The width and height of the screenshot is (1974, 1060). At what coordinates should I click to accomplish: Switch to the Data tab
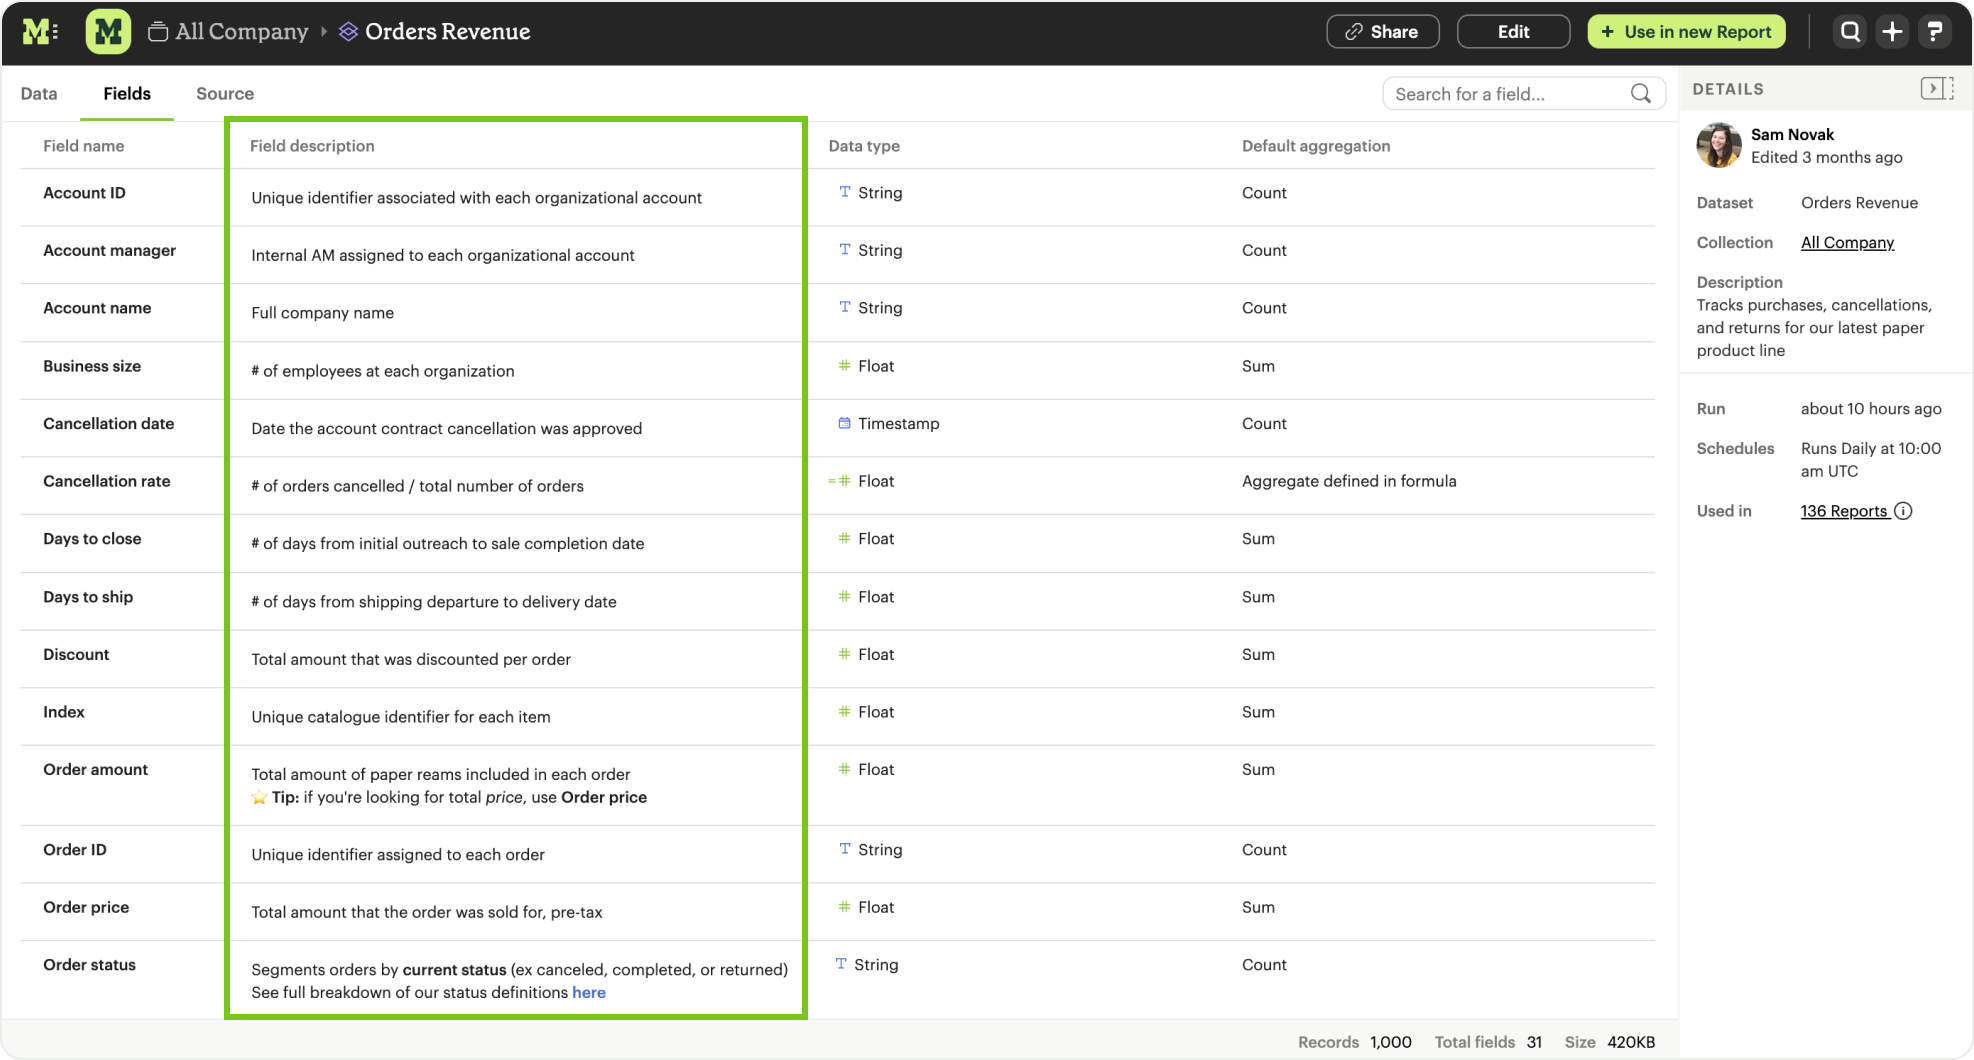(x=39, y=93)
